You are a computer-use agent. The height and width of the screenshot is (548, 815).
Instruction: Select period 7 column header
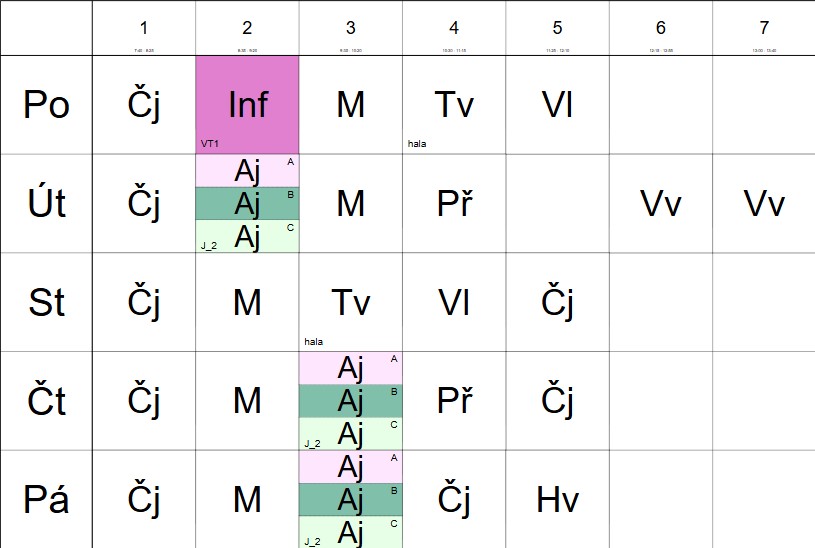point(764,29)
